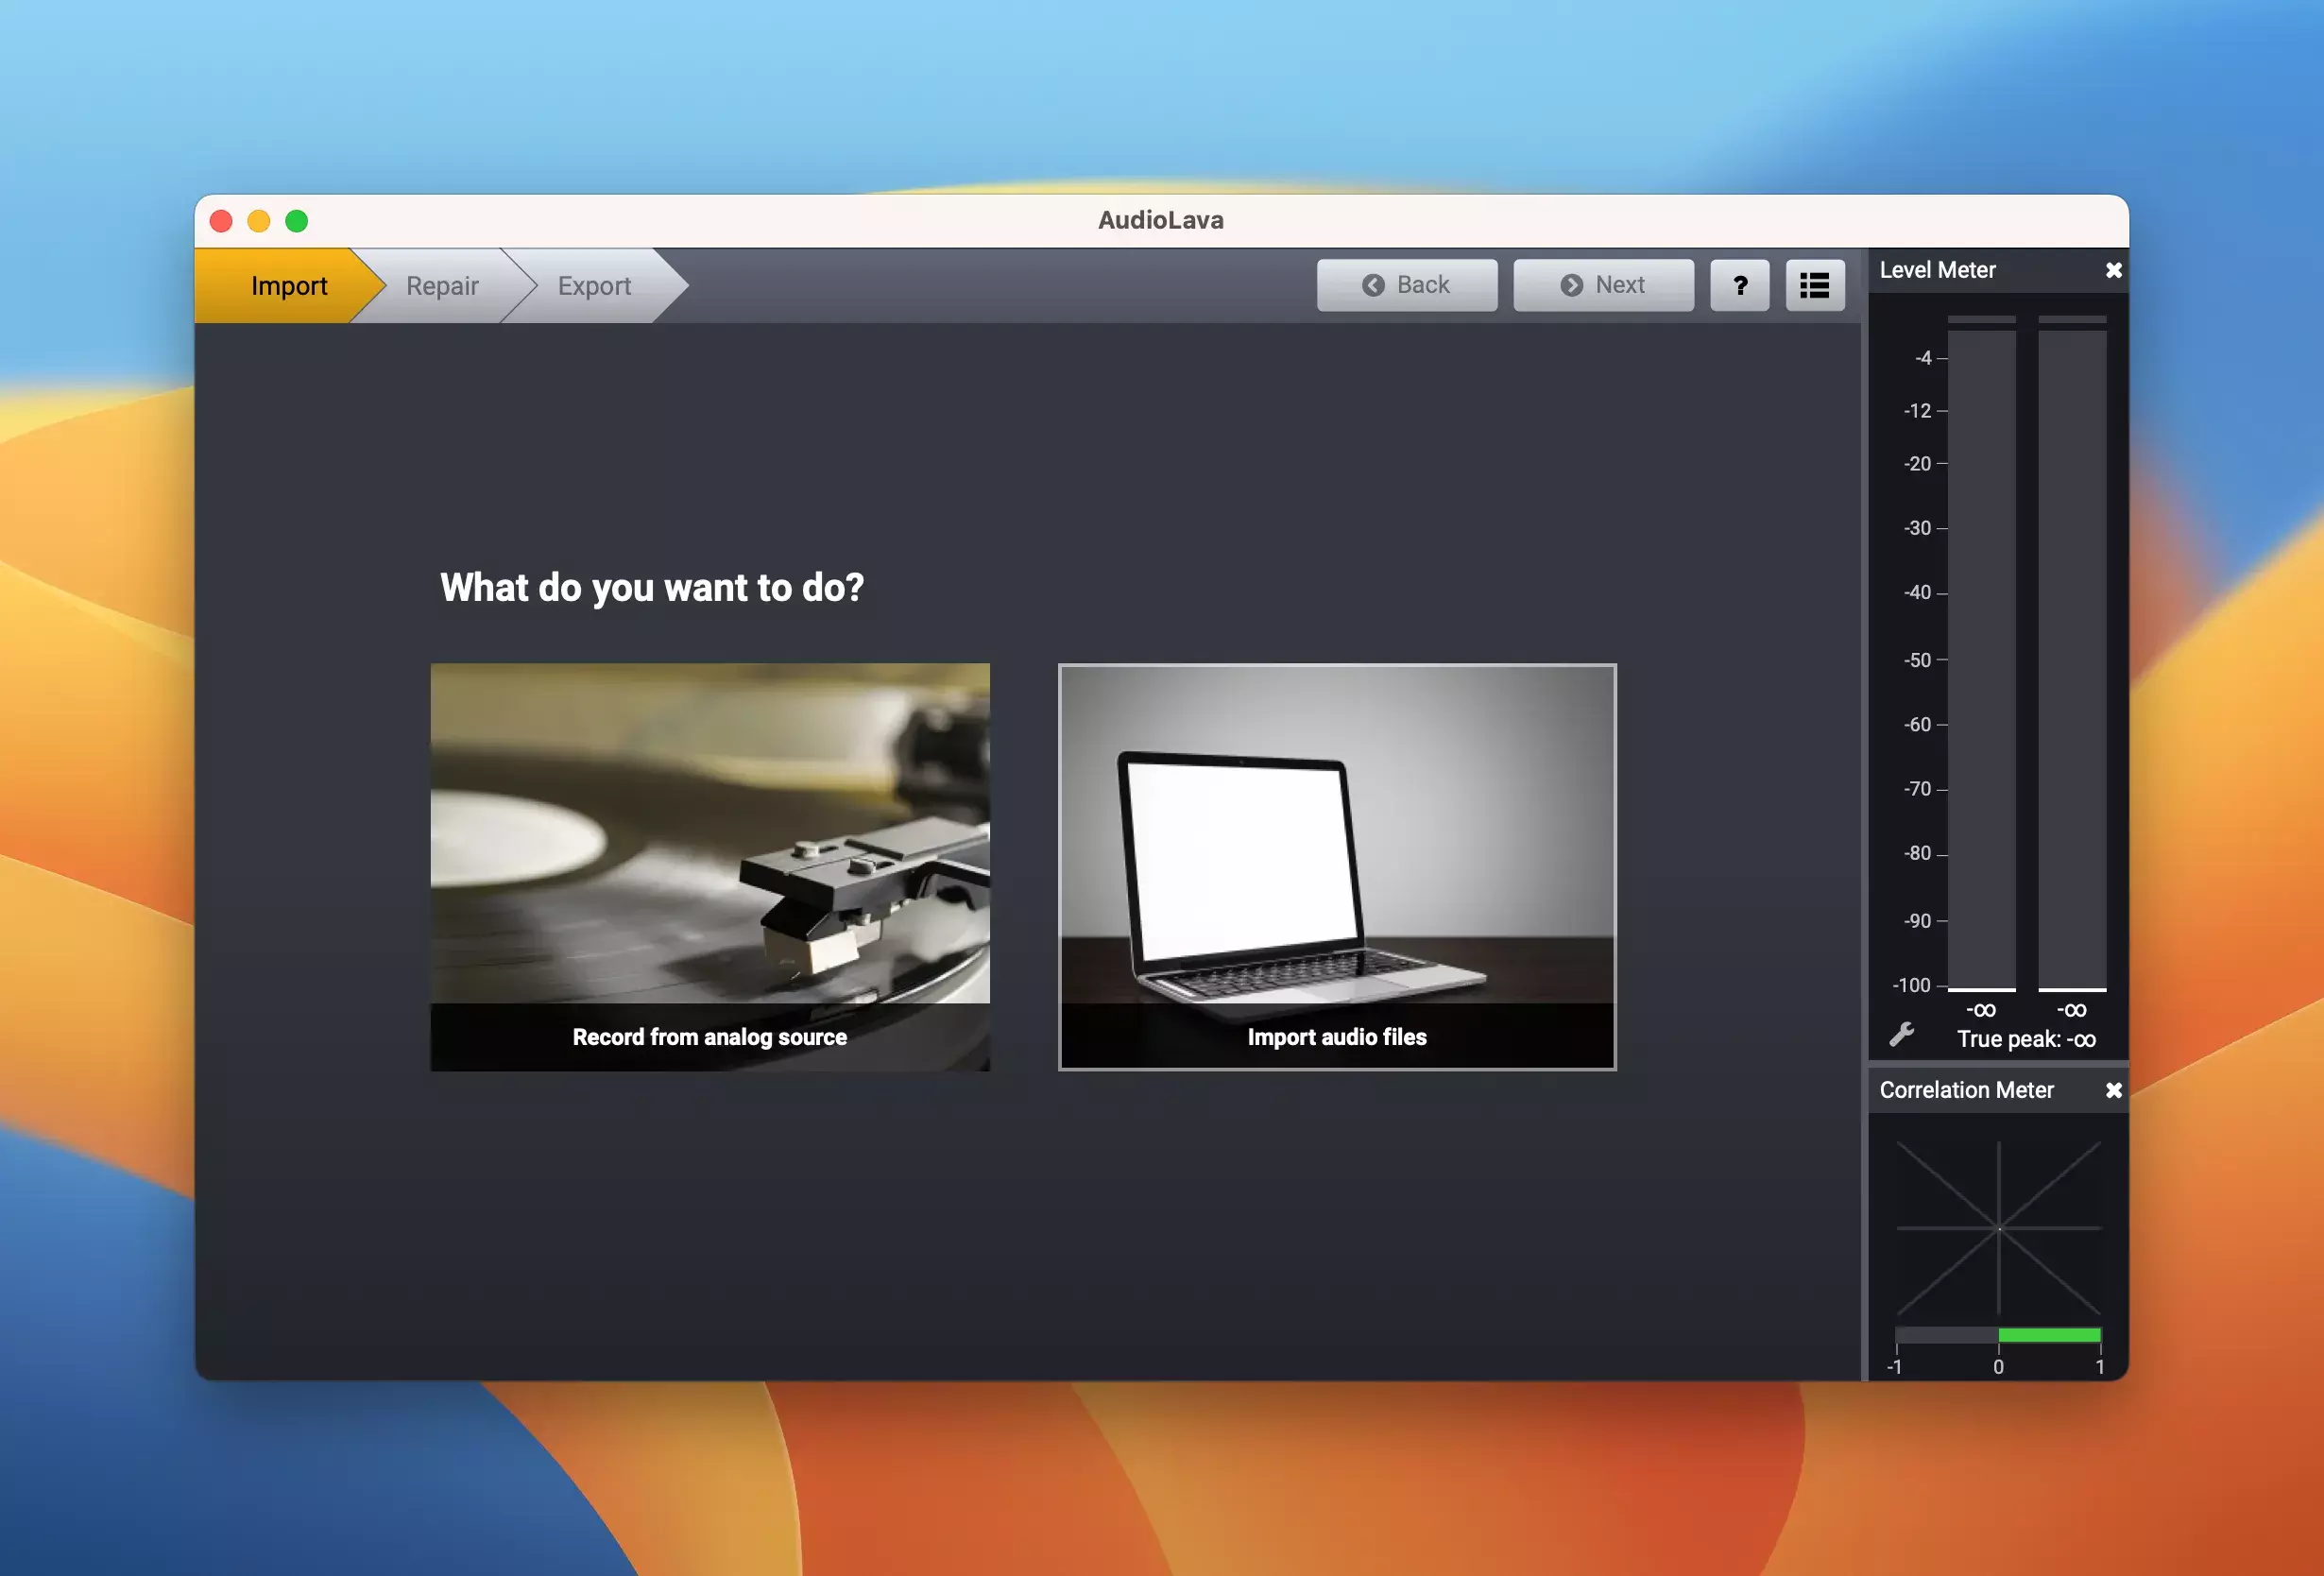
Task: Click the correlation goniometer display
Action: pyautogui.click(x=1998, y=1228)
